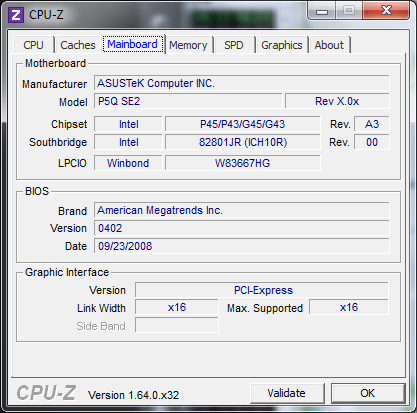Click the Manufacturer label
Image resolution: width=417 pixels, height=413 pixels.
click(54, 84)
